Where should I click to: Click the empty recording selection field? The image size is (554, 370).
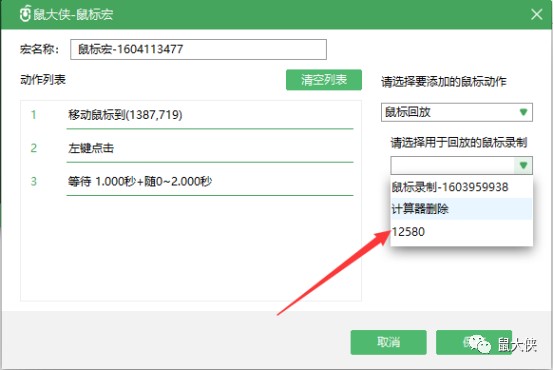453,165
